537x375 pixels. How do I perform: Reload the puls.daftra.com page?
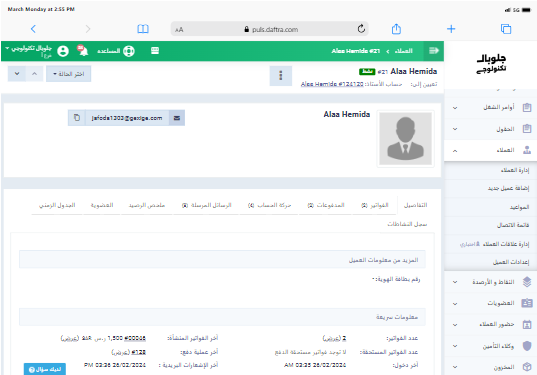tap(361, 29)
